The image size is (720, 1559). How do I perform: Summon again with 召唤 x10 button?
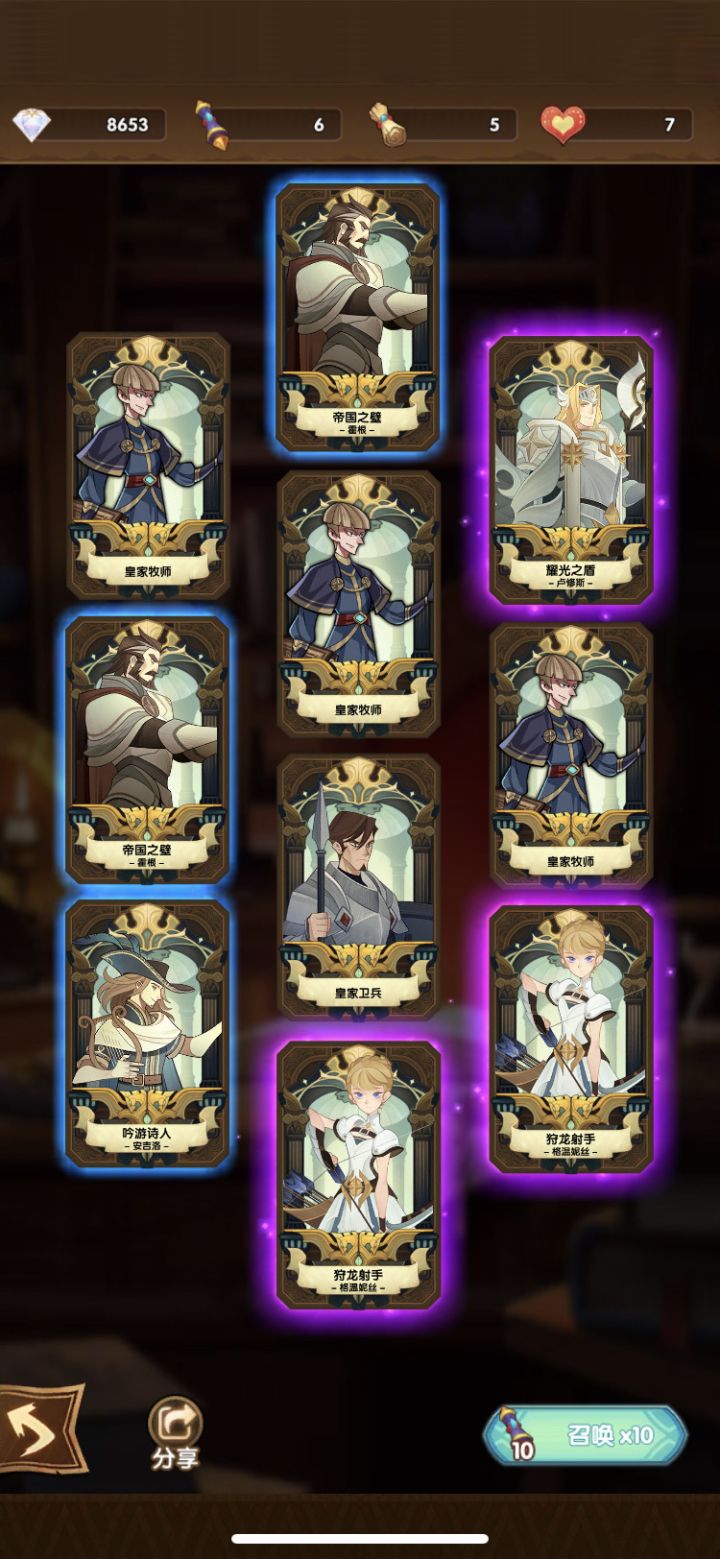pos(586,1434)
